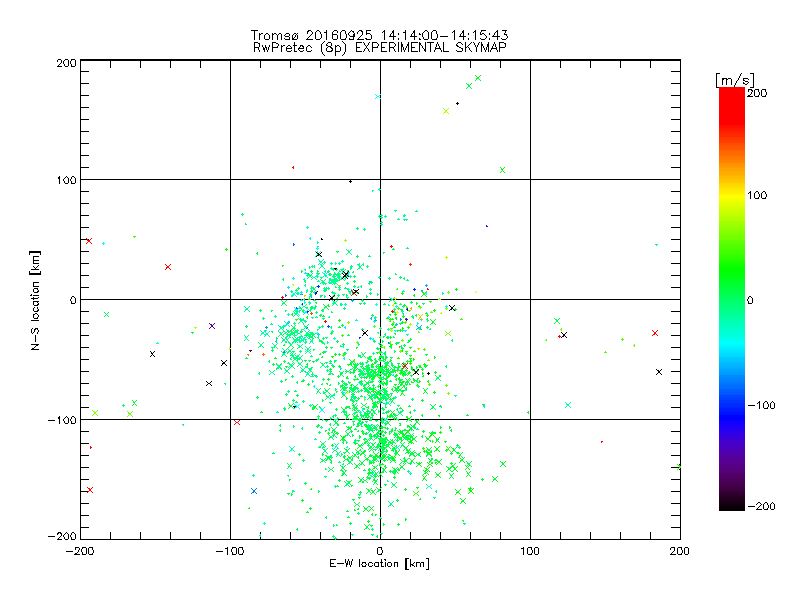Image resolution: width=800 pixels, height=600 pixels.
Task: Click the colorbar scale label '0'
Action: pos(750,300)
